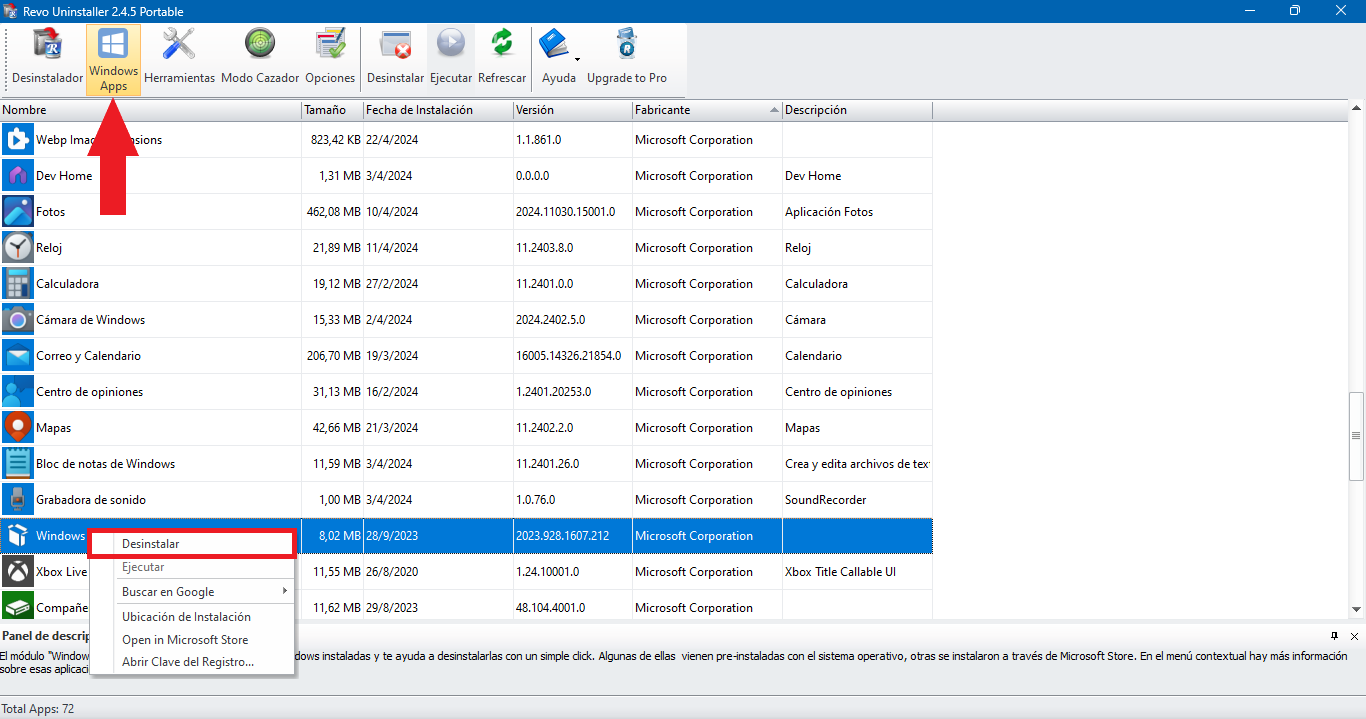Viewport: 1366px width, 719px height.
Task: Select the Cámara de Windows icon
Action: click(x=18, y=320)
